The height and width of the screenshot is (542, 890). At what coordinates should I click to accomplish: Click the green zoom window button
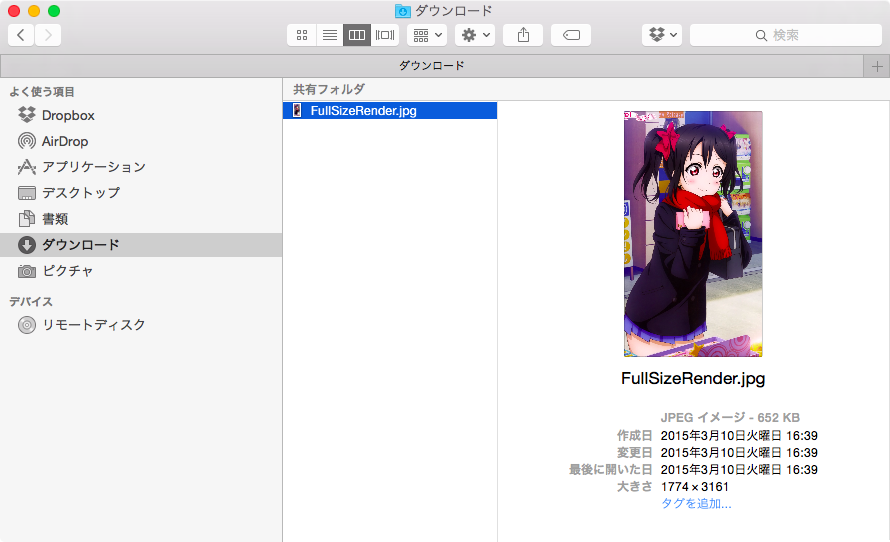(54, 11)
